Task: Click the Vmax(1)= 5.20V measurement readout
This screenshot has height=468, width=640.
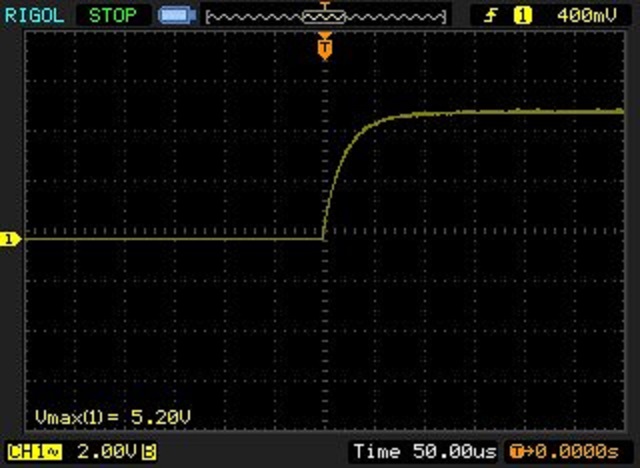Action: pos(113,417)
